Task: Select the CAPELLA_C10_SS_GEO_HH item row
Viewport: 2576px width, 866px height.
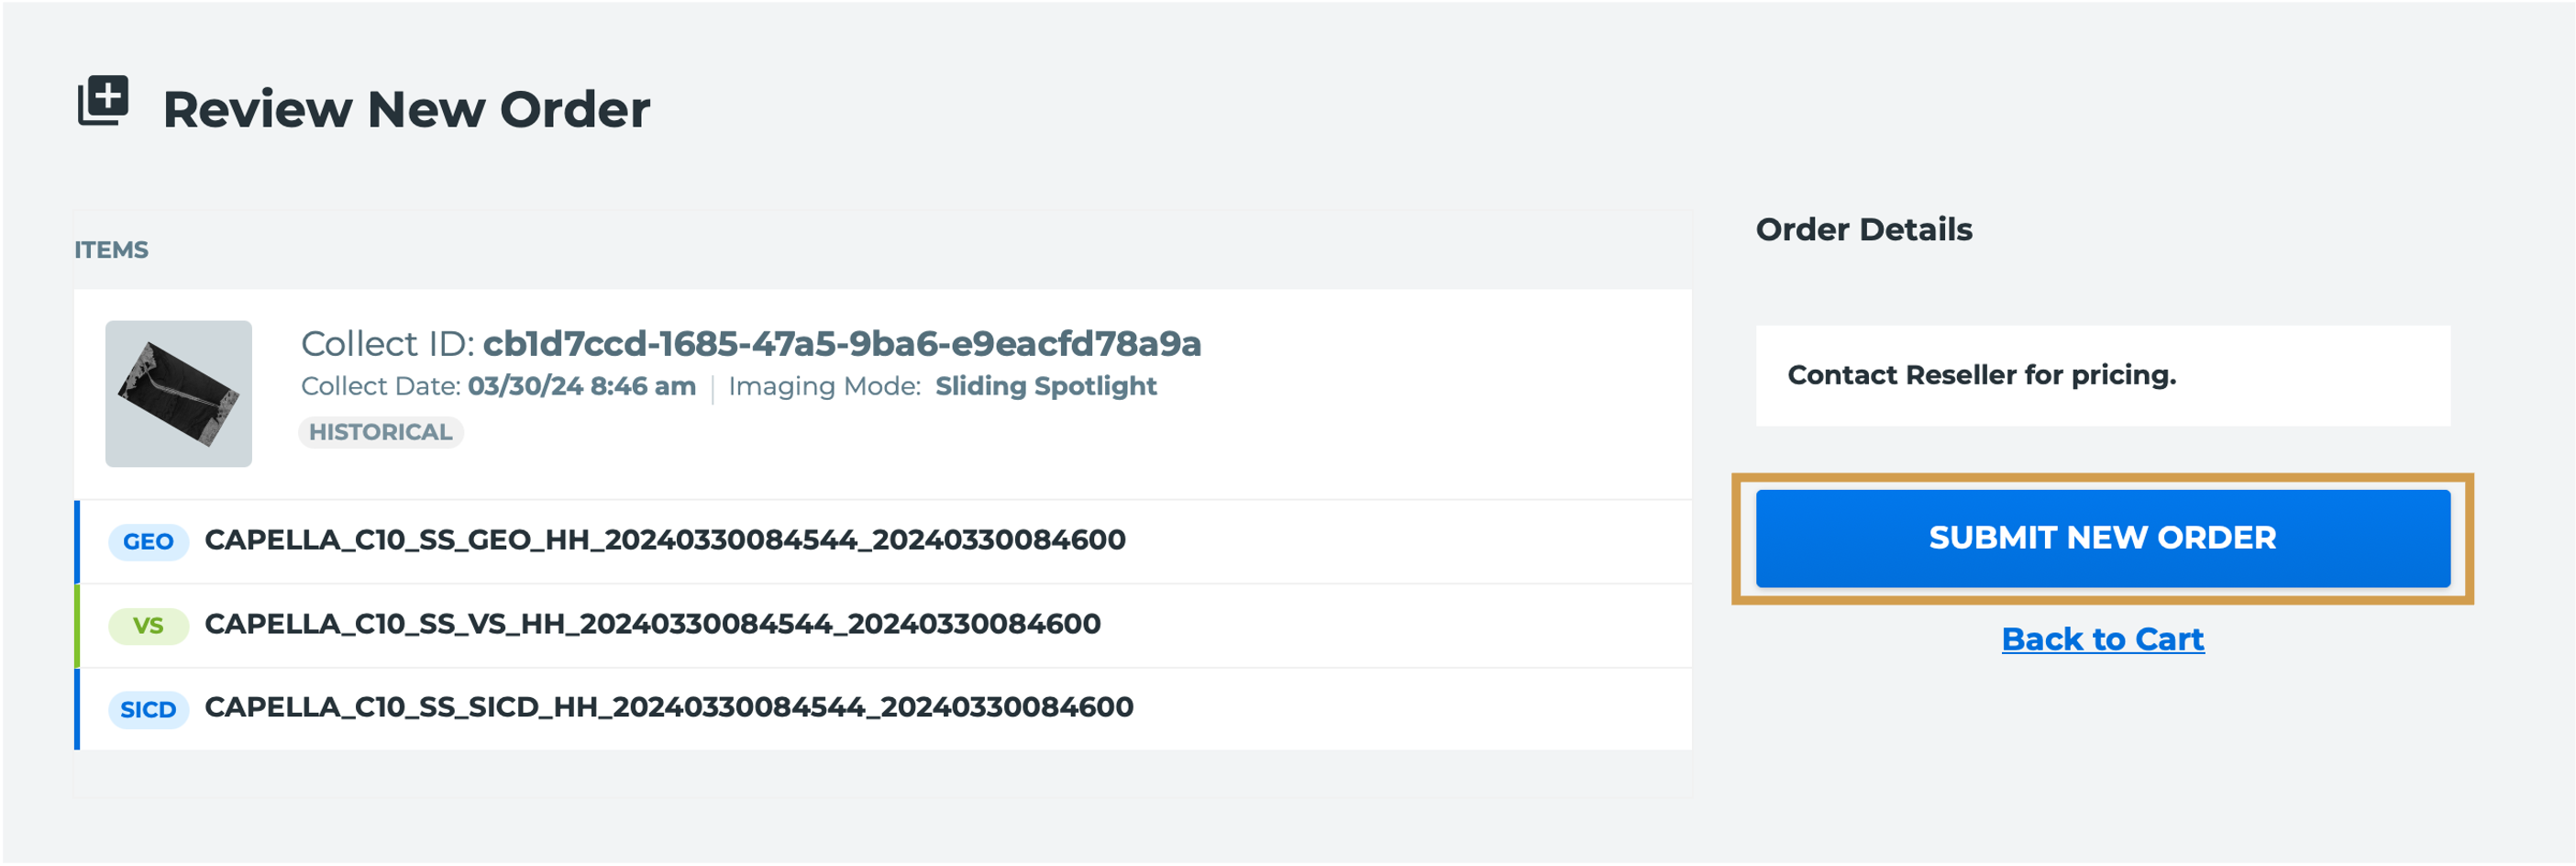Action: pos(884,542)
